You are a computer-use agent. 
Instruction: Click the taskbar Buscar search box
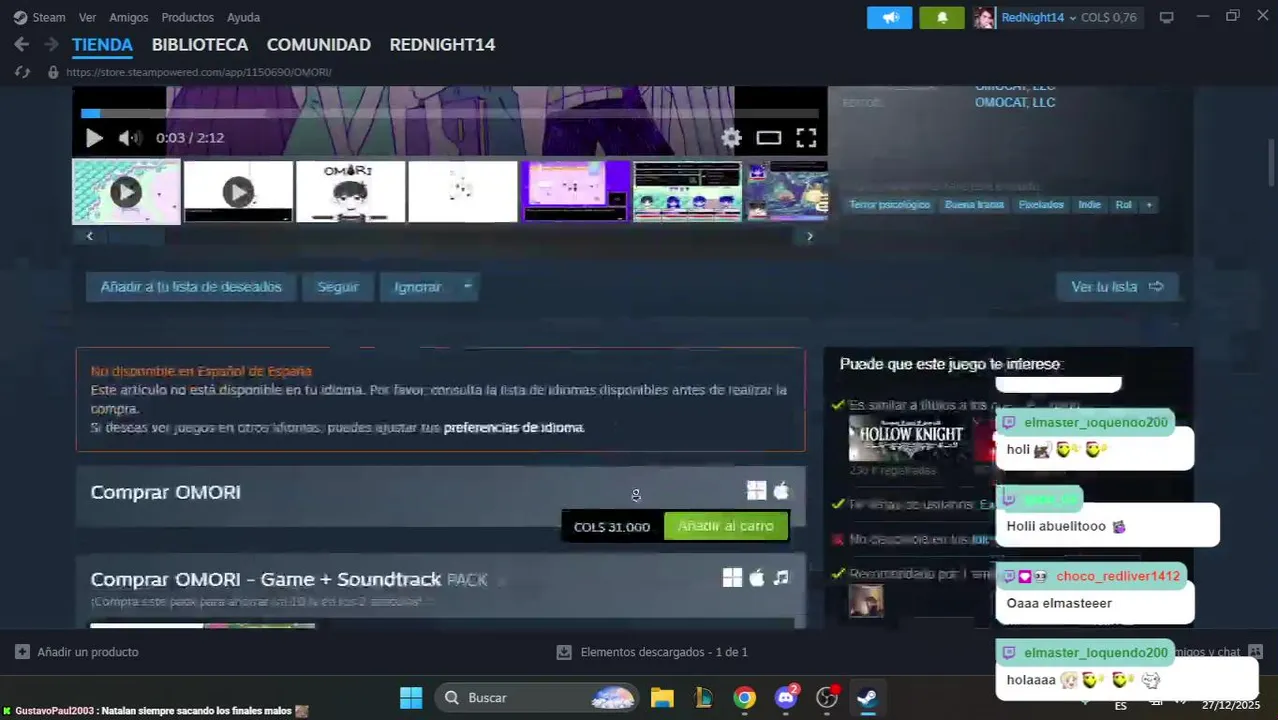click(x=538, y=698)
